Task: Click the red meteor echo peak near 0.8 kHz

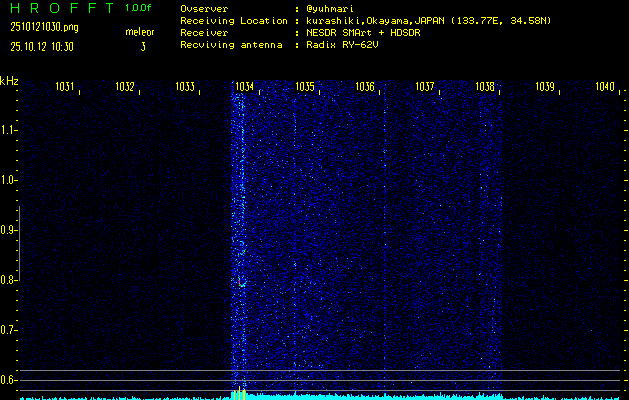Action: pos(239,282)
